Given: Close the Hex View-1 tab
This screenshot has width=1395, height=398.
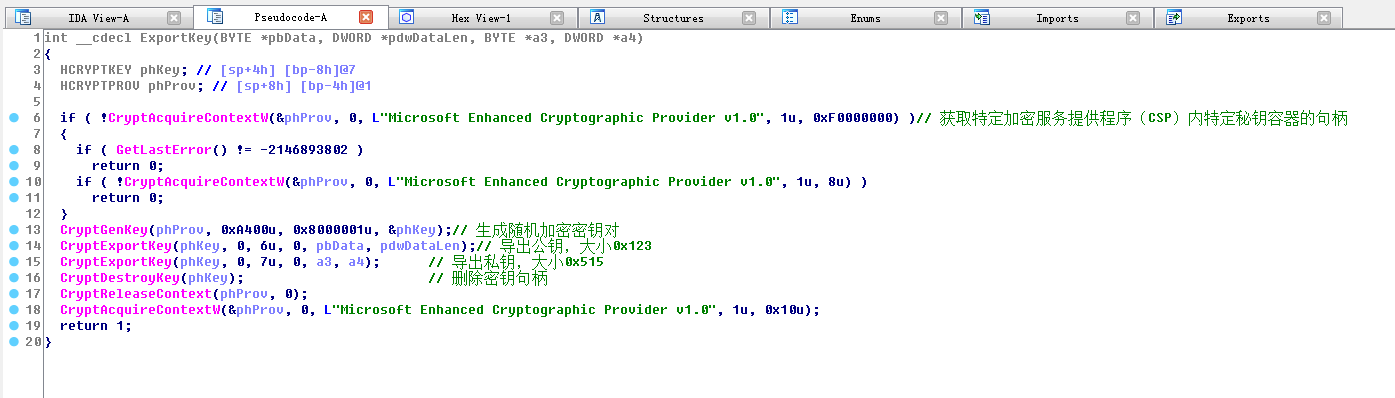Looking at the screenshot, I should (557, 18).
